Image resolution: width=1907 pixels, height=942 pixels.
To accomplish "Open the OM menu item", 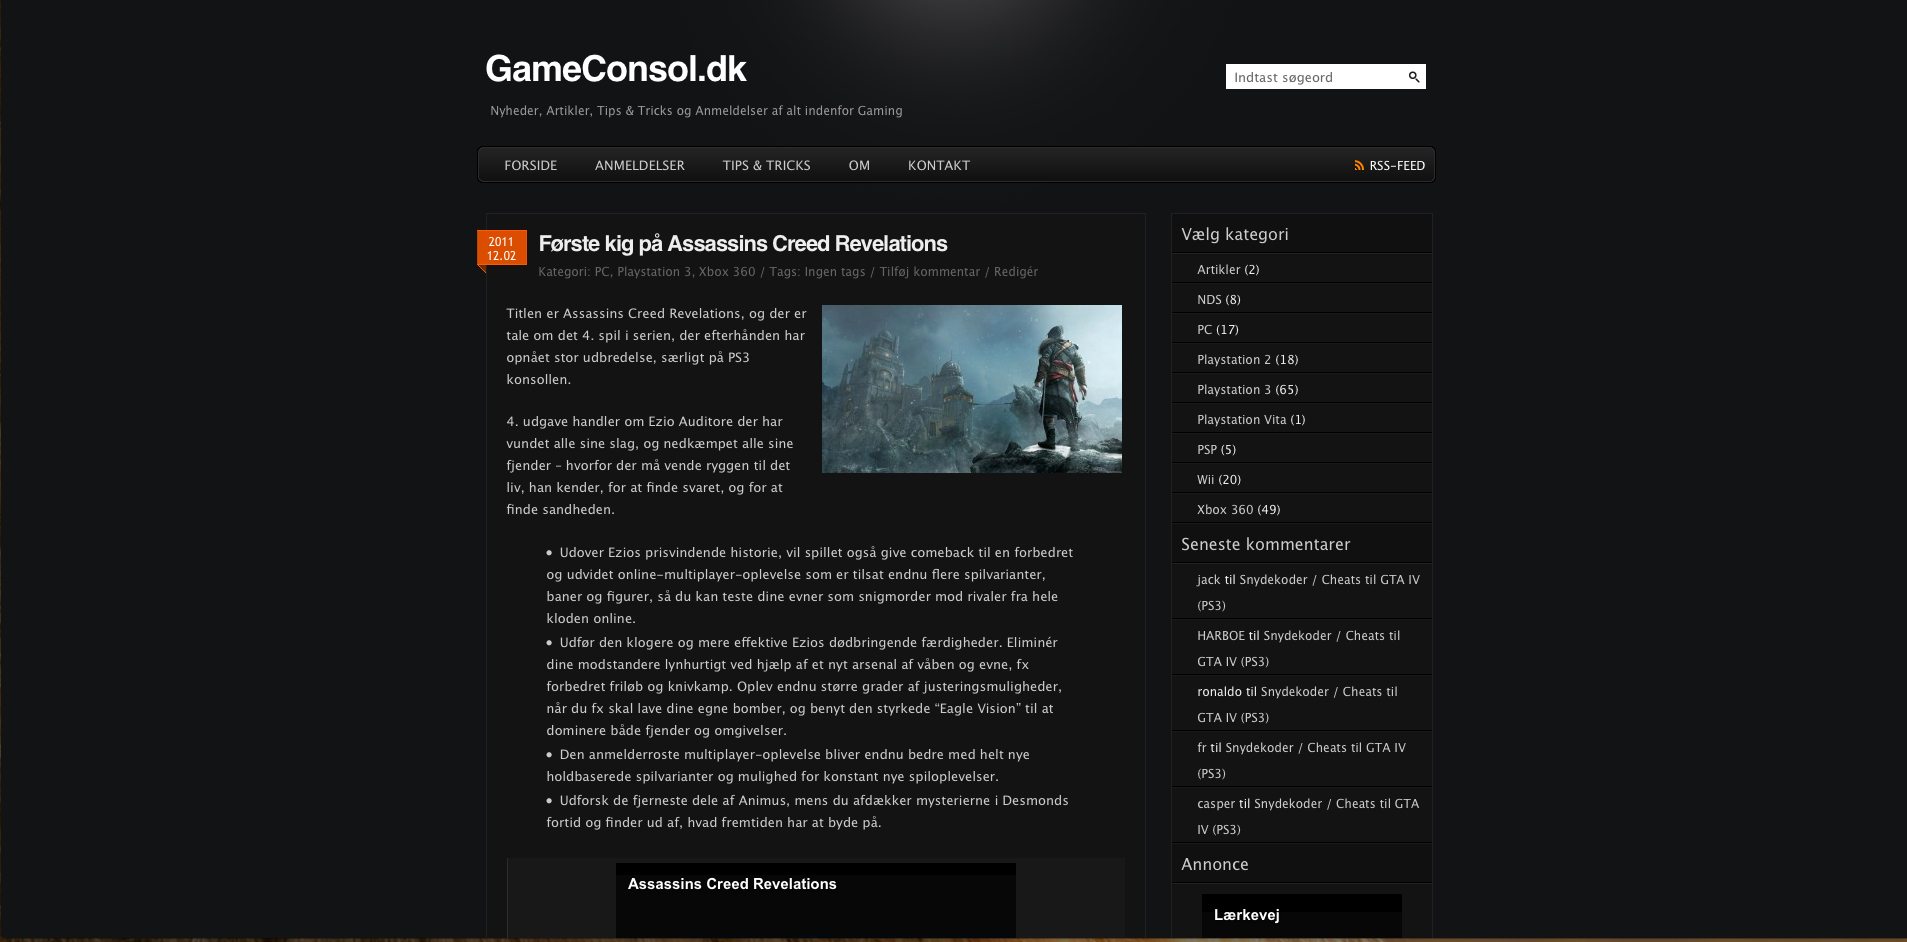I will (859, 165).
